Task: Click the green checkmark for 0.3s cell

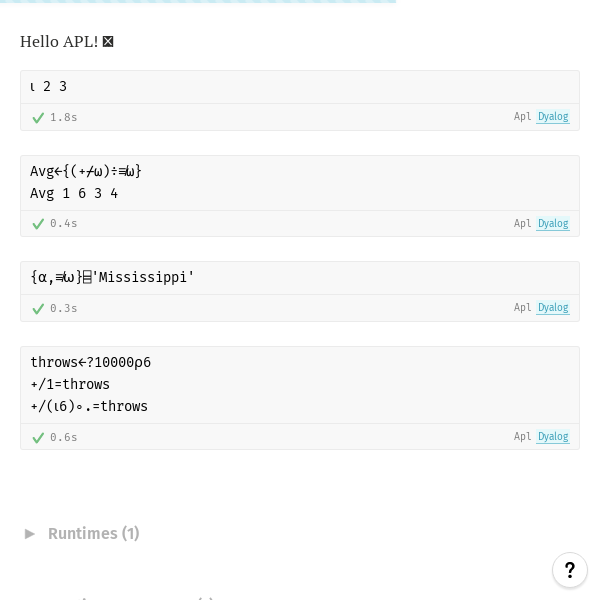Action: point(38,308)
